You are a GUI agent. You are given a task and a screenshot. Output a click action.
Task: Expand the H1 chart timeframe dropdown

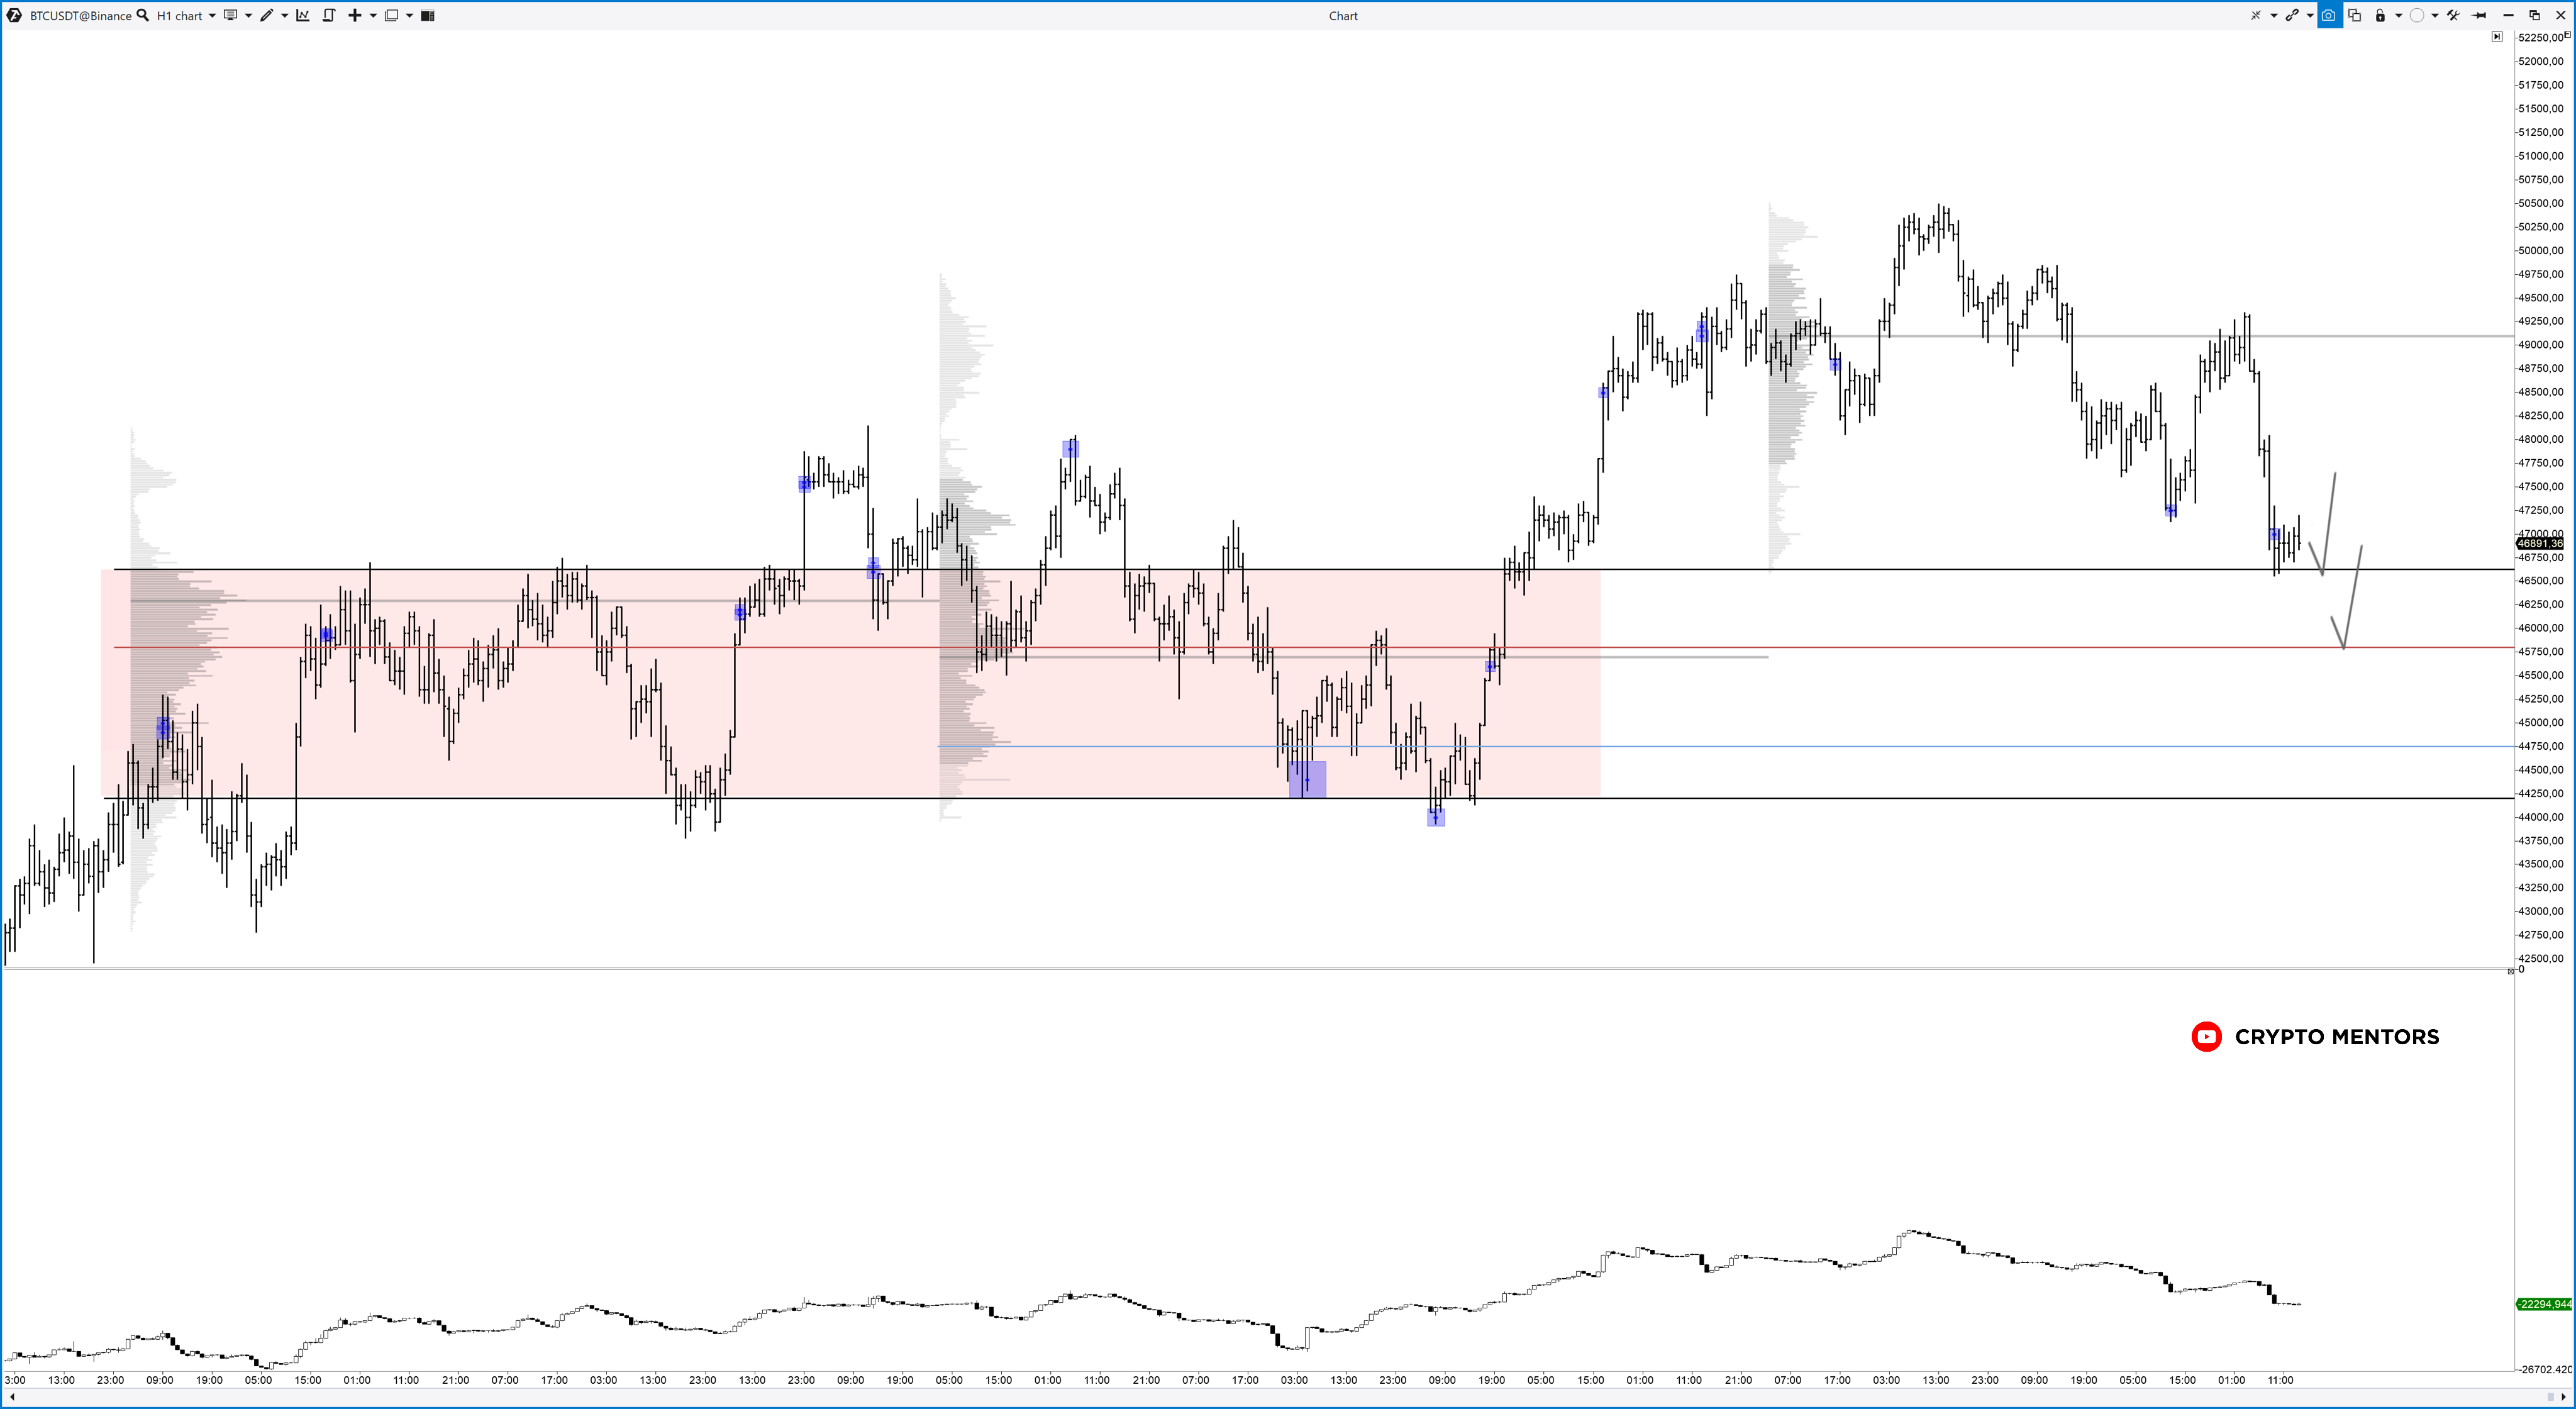coord(212,15)
